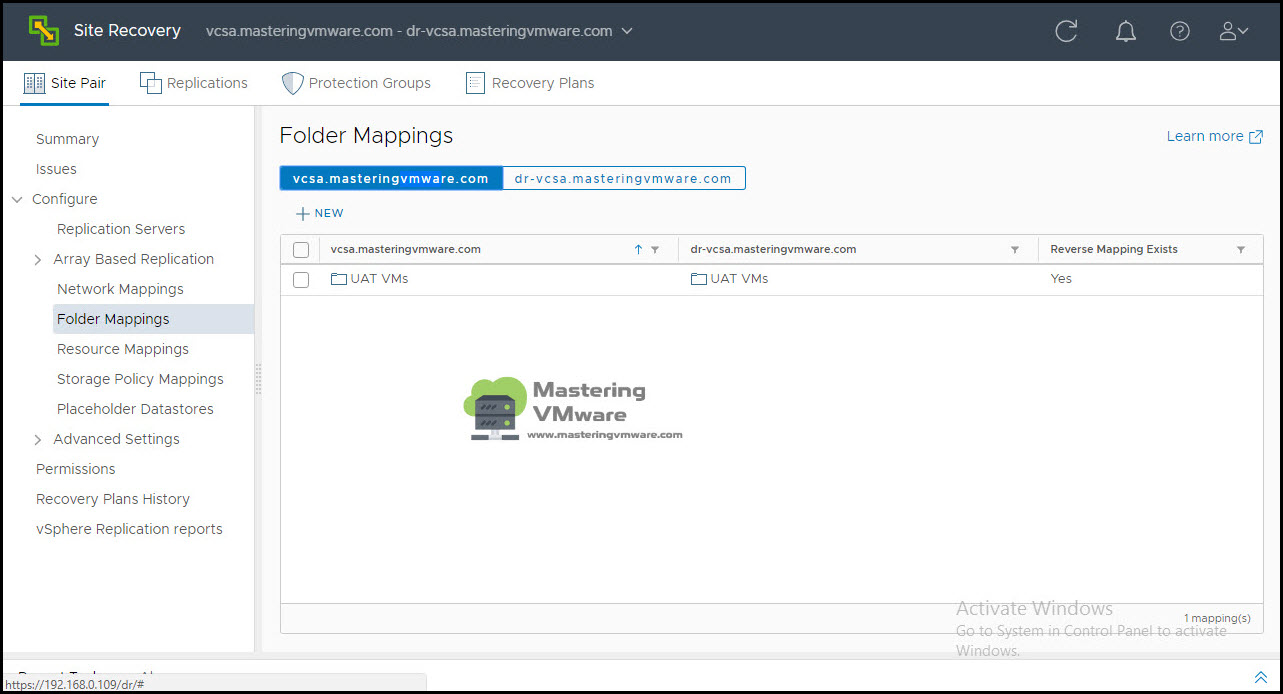Expand Array Based Replication
Screen dimensions: 1283x694
[x=38, y=259]
